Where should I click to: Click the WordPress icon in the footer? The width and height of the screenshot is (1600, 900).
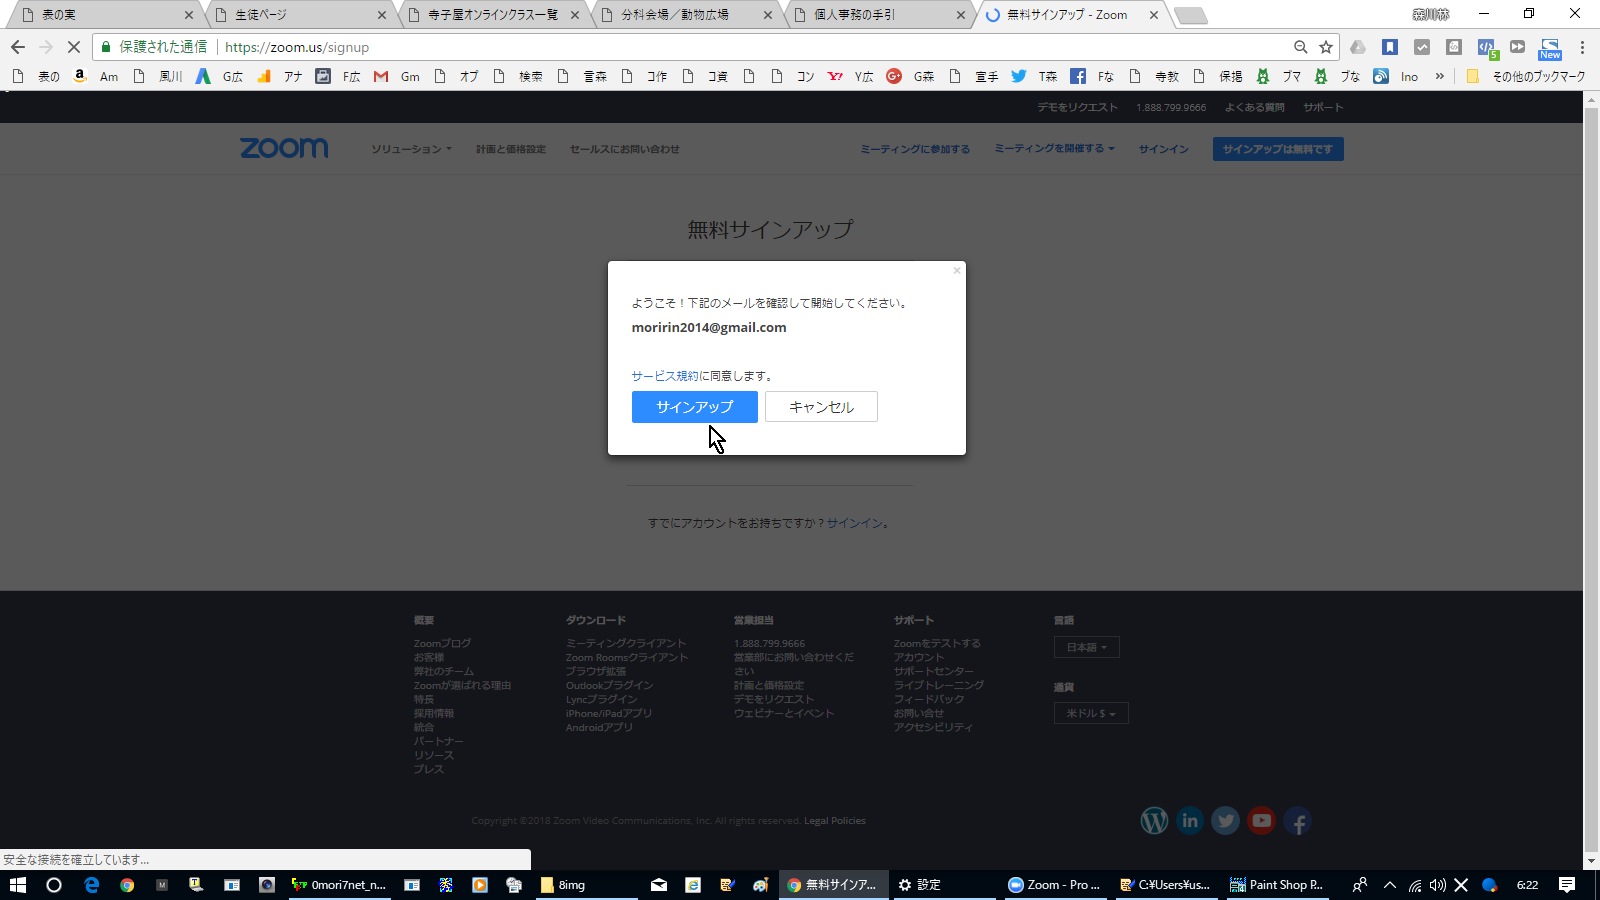point(1154,821)
